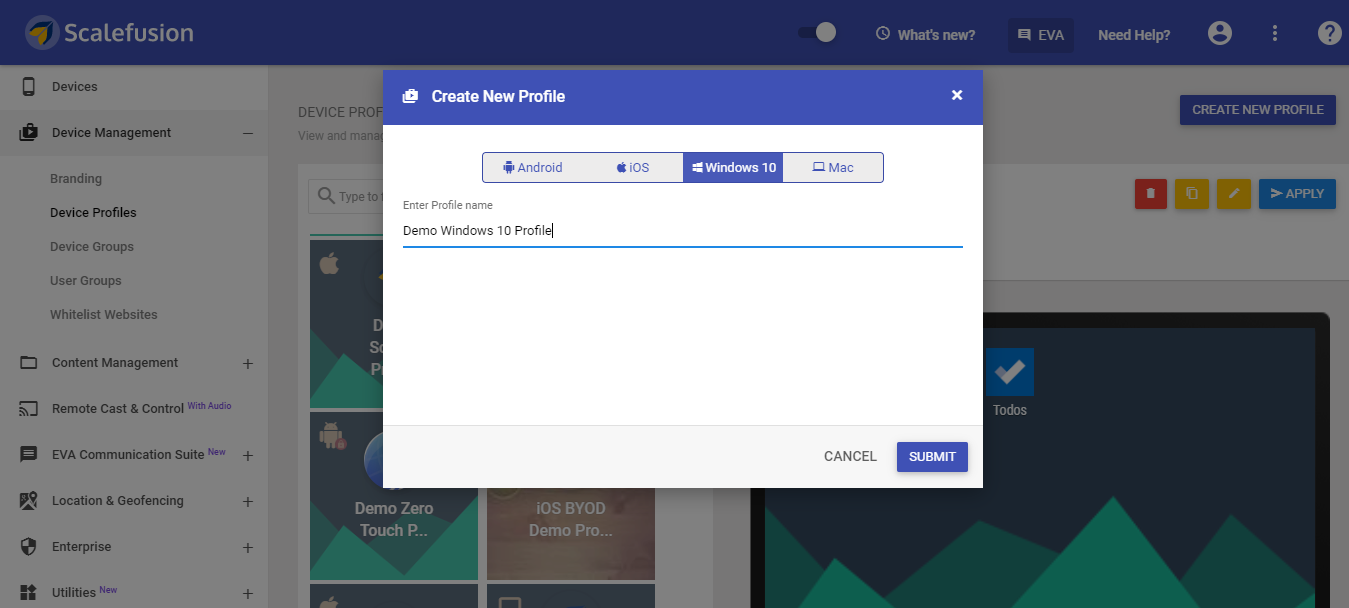Open the user account icon
Image resolution: width=1349 pixels, height=608 pixels.
pos(1219,33)
